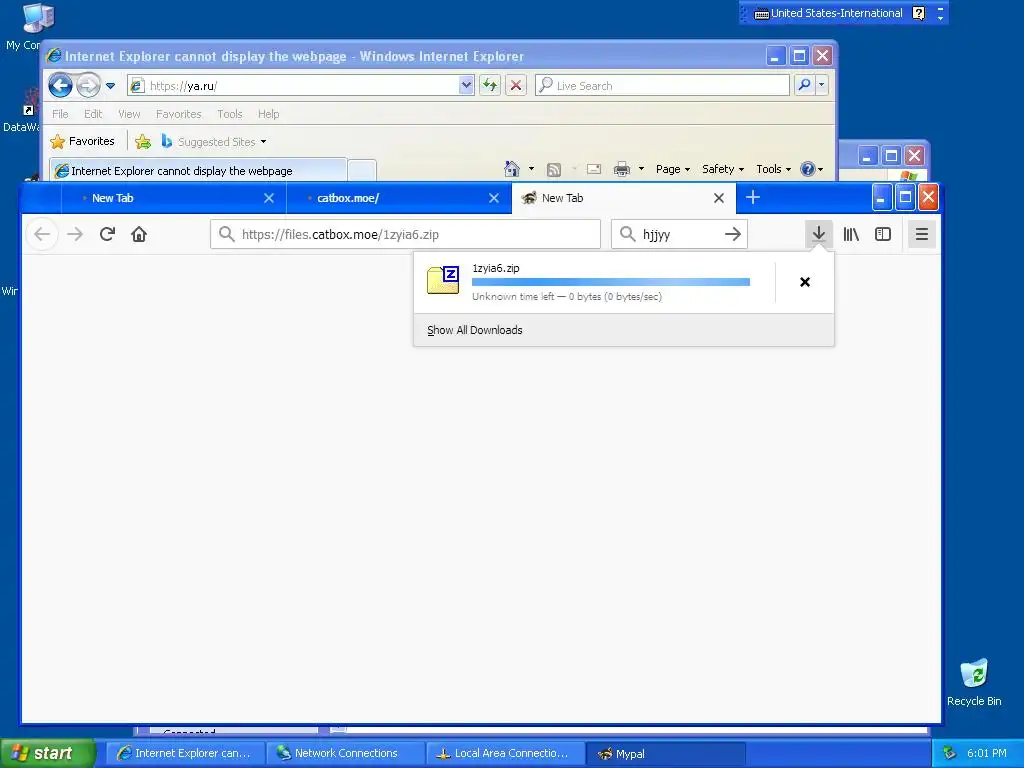Open IE Favorites menu
The image size is (1024, 768).
click(178, 114)
